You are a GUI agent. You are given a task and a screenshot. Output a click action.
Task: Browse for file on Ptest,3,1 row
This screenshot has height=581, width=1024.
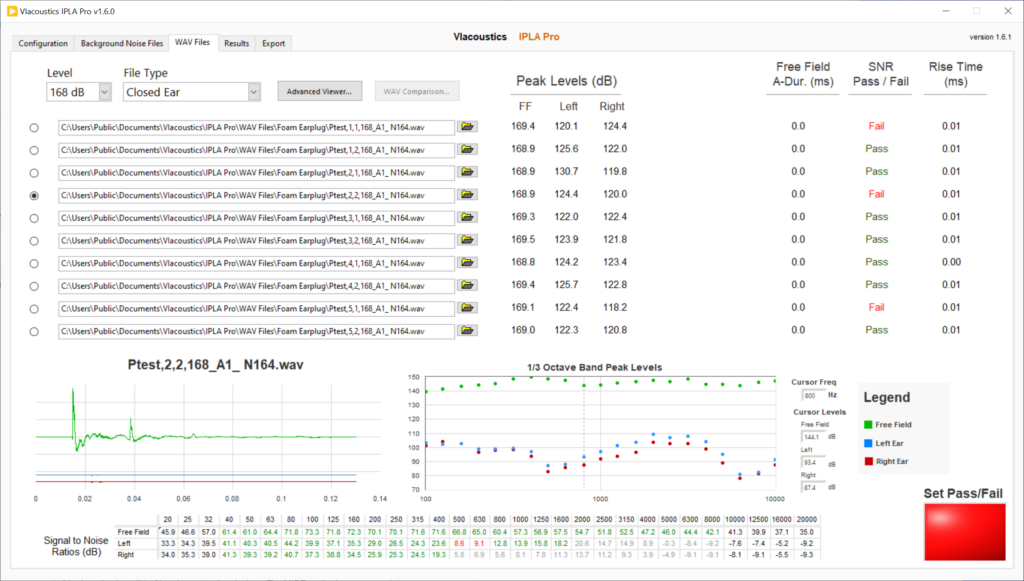point(467,217)
